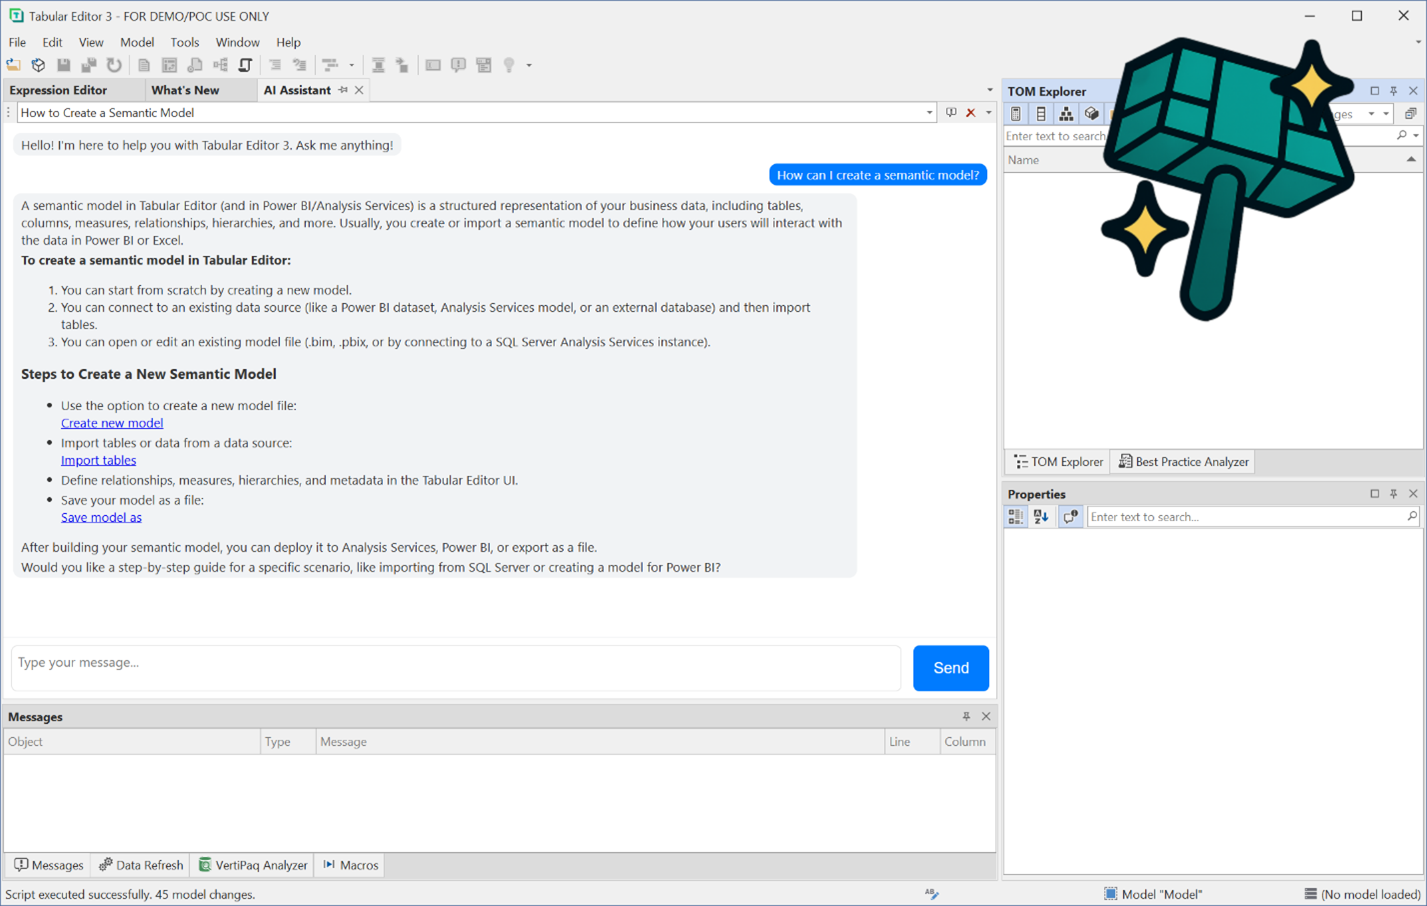
Task: Select categorized view in the Properties panel
Action: coord(1014,516)
